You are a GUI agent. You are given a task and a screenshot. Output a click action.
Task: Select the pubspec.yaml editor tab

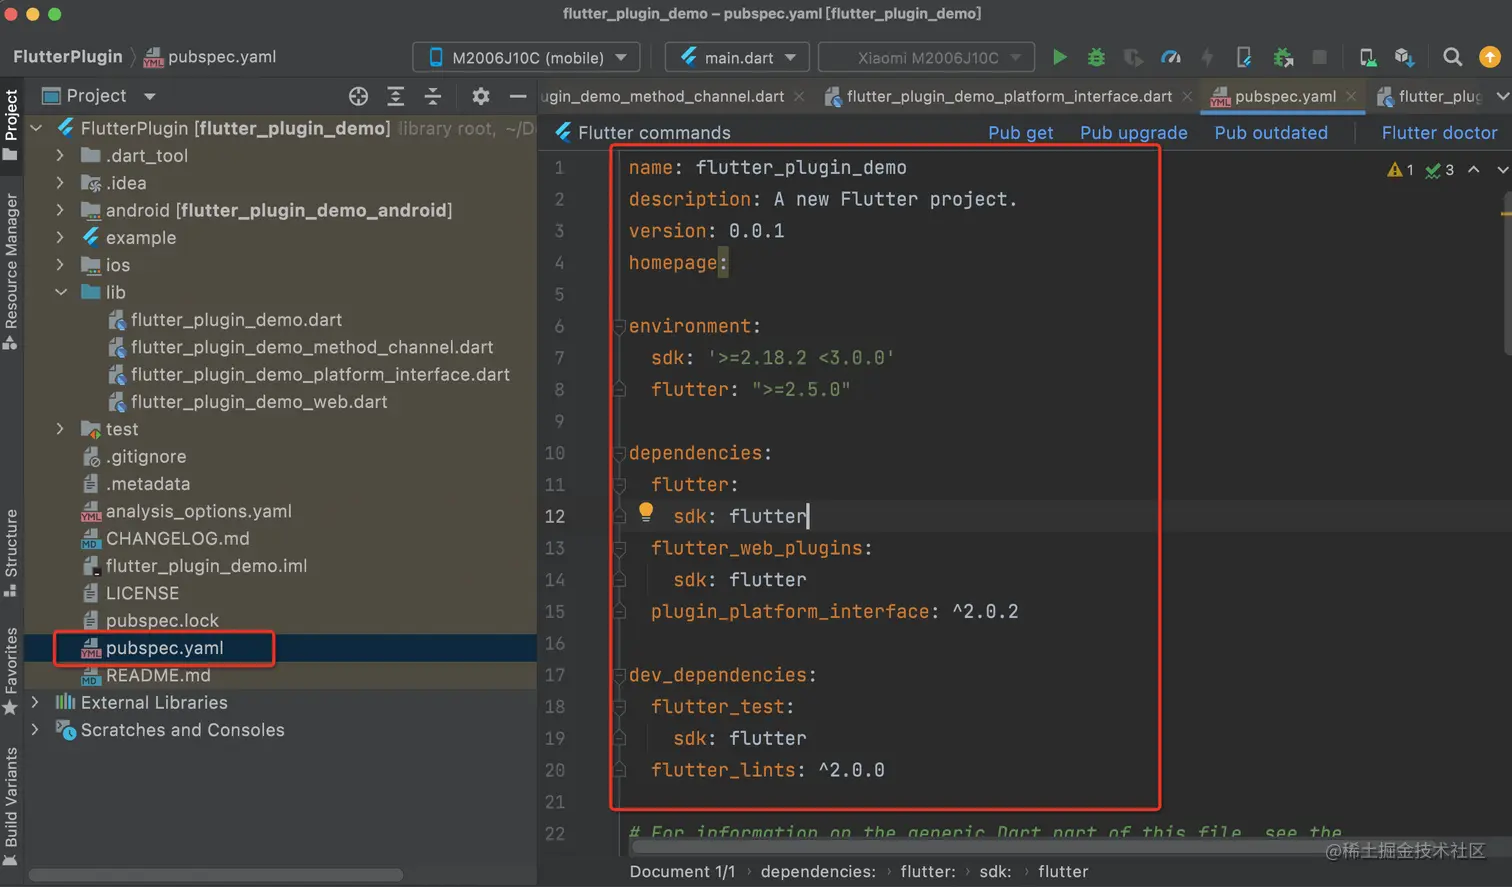point(1284,96)
